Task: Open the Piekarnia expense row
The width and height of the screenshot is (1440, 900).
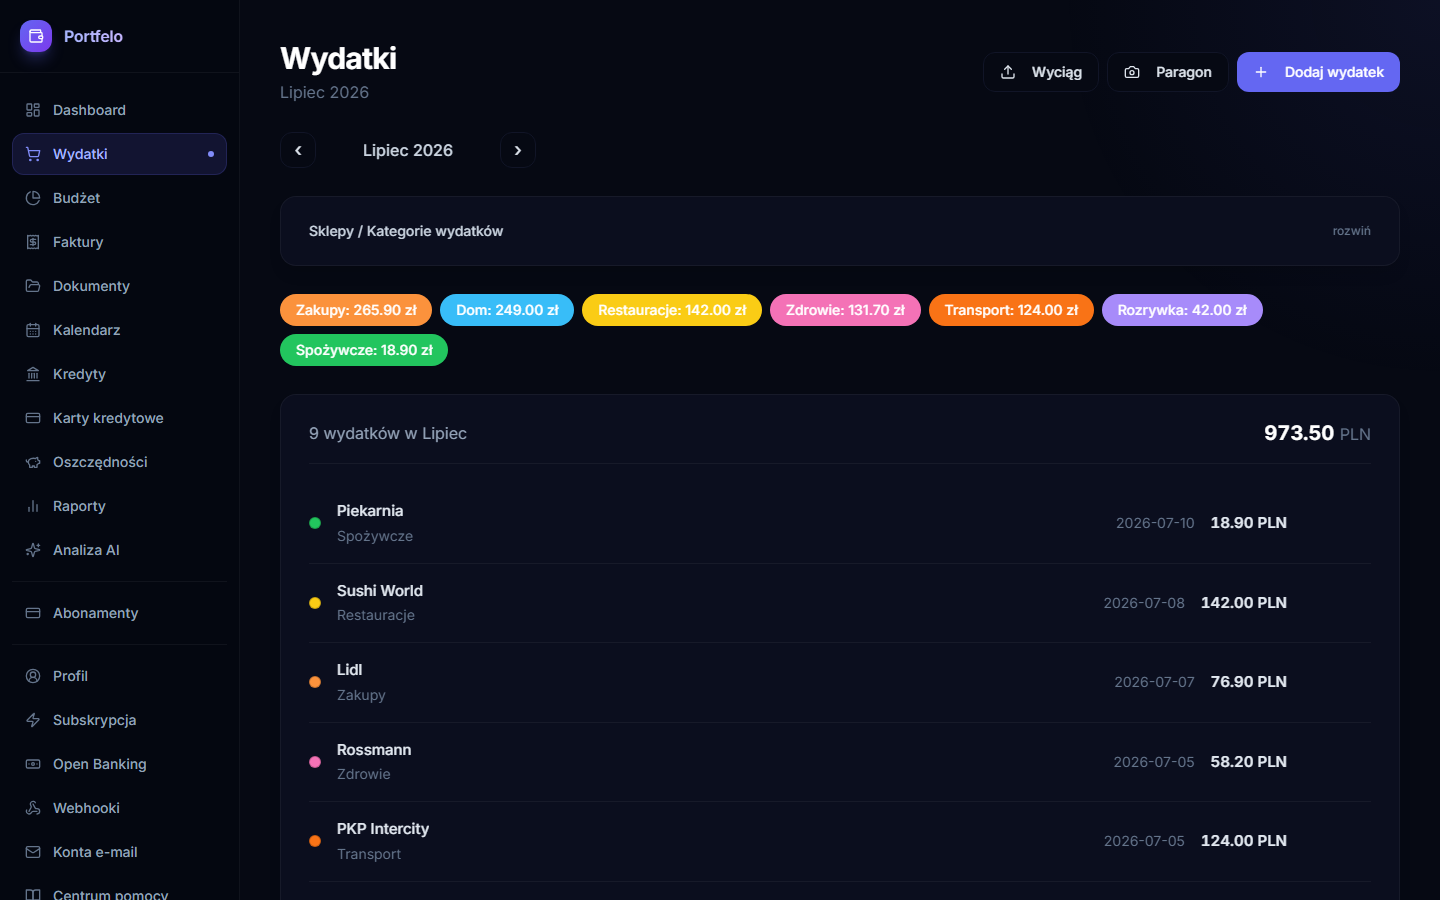Action: [x=840, y=523]
